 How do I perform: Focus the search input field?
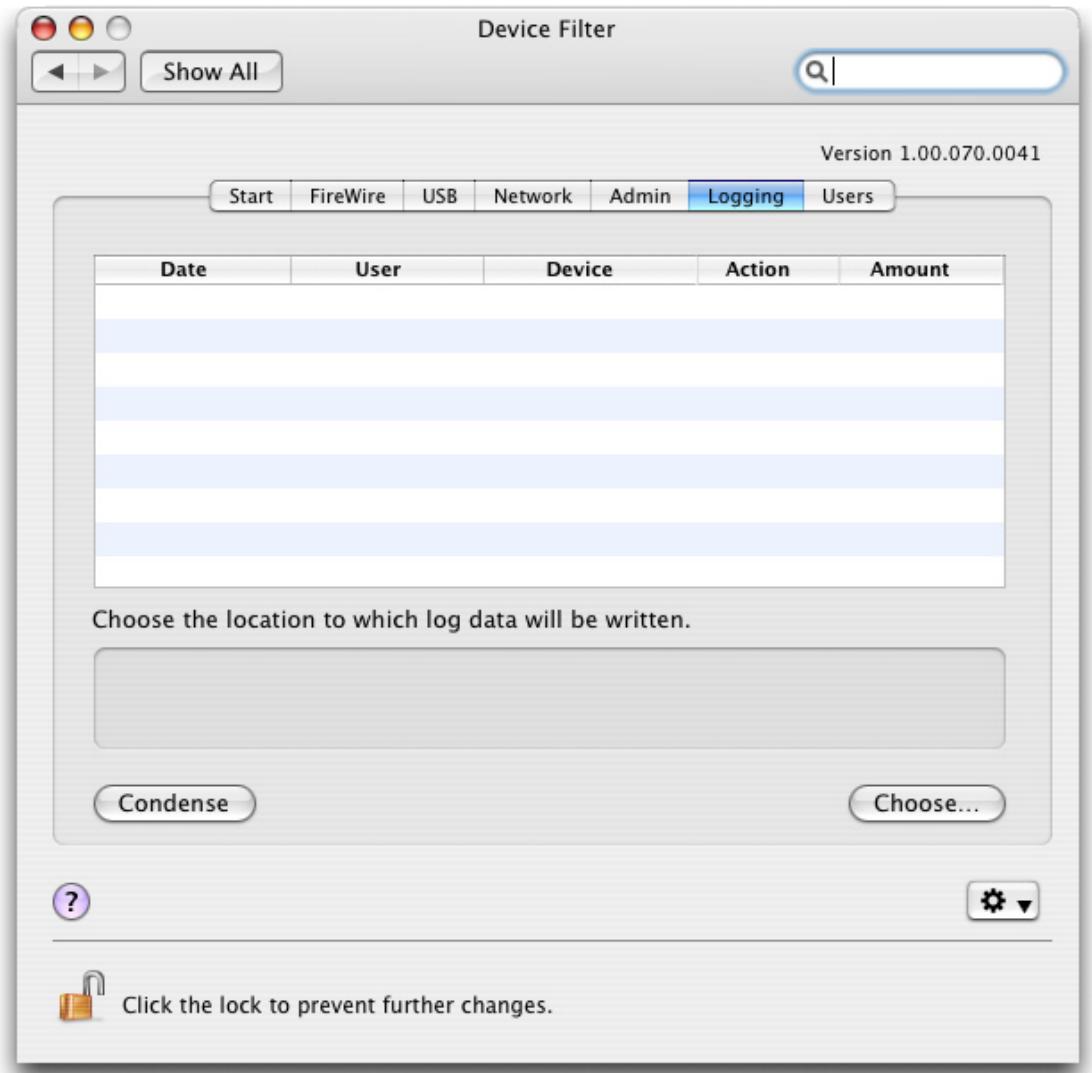[x=930, y=71]
